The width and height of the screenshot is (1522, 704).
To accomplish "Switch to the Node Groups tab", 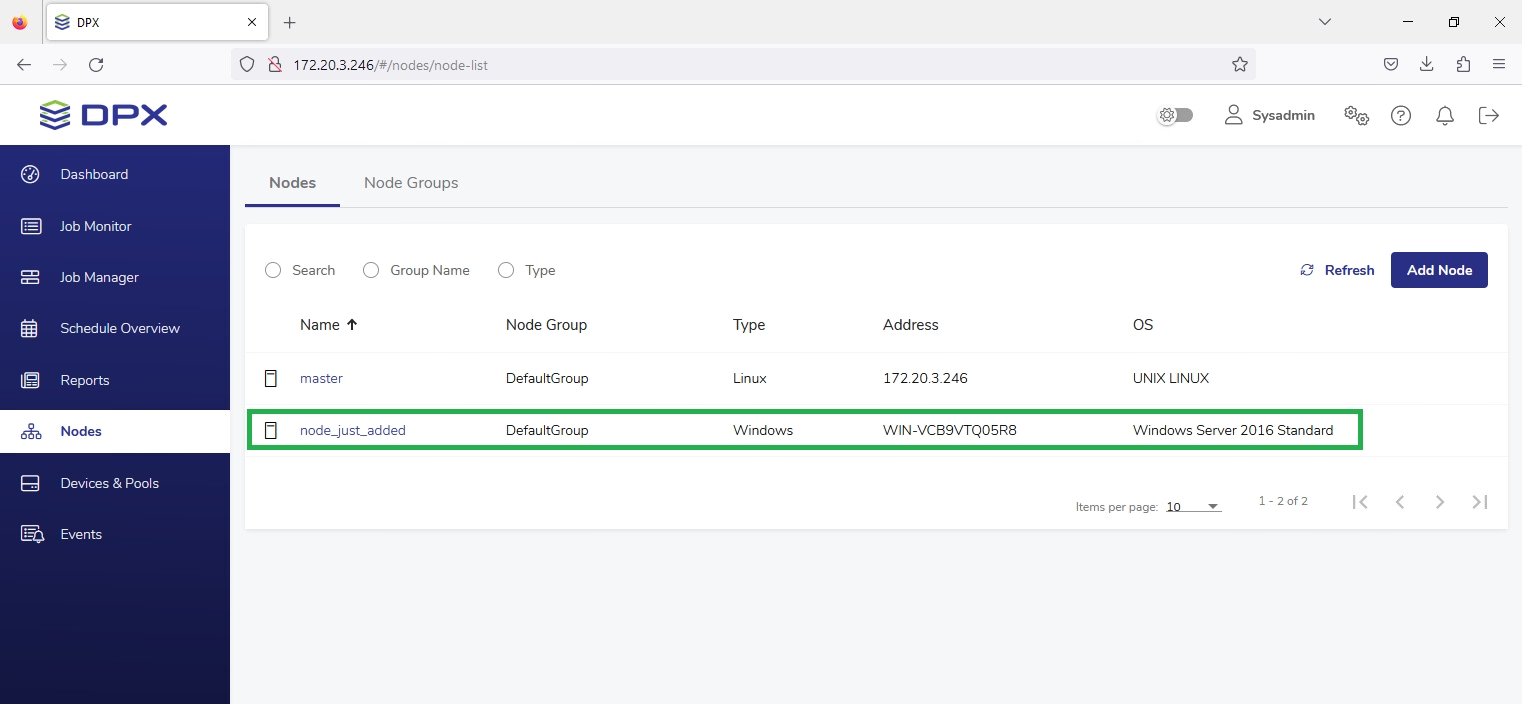I will pyautogui.click(x=411, y=183).
